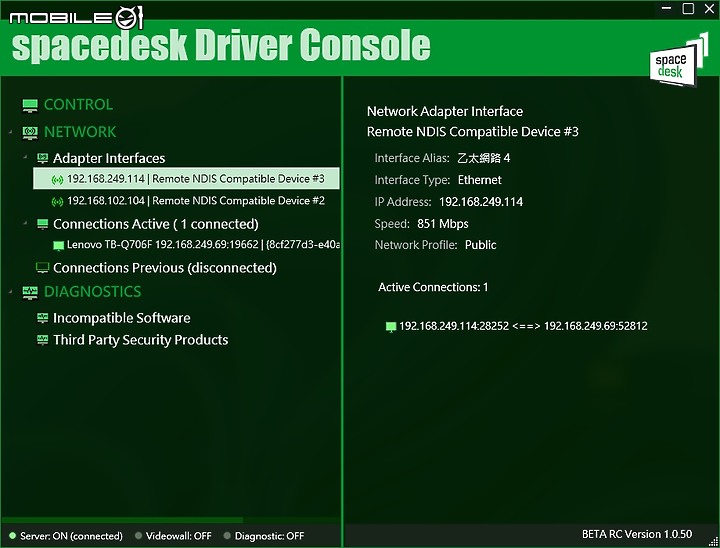Click IP Address value 192.168.249.114
The height and width of the screenshot is (548, 720).
tap(481, 202)
